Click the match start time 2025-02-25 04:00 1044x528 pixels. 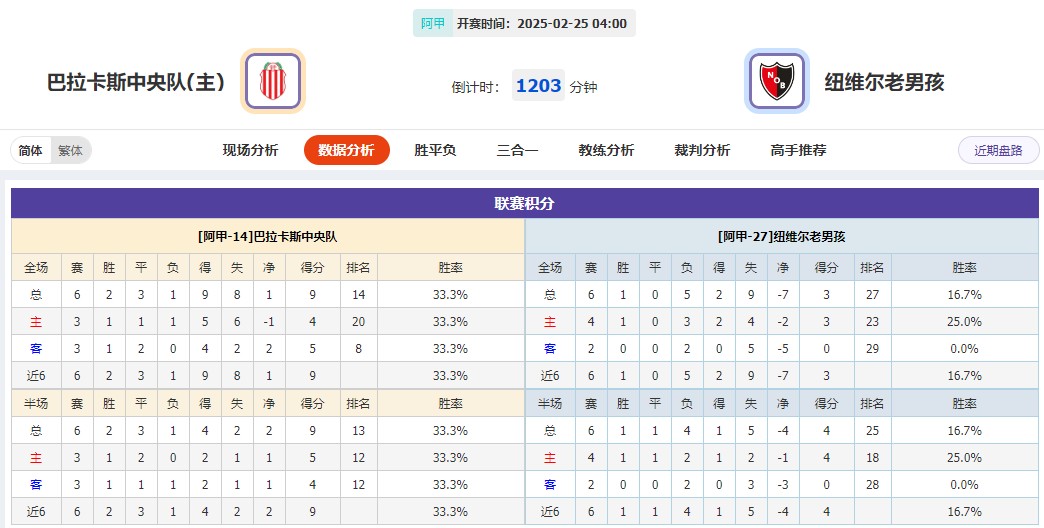572,23
